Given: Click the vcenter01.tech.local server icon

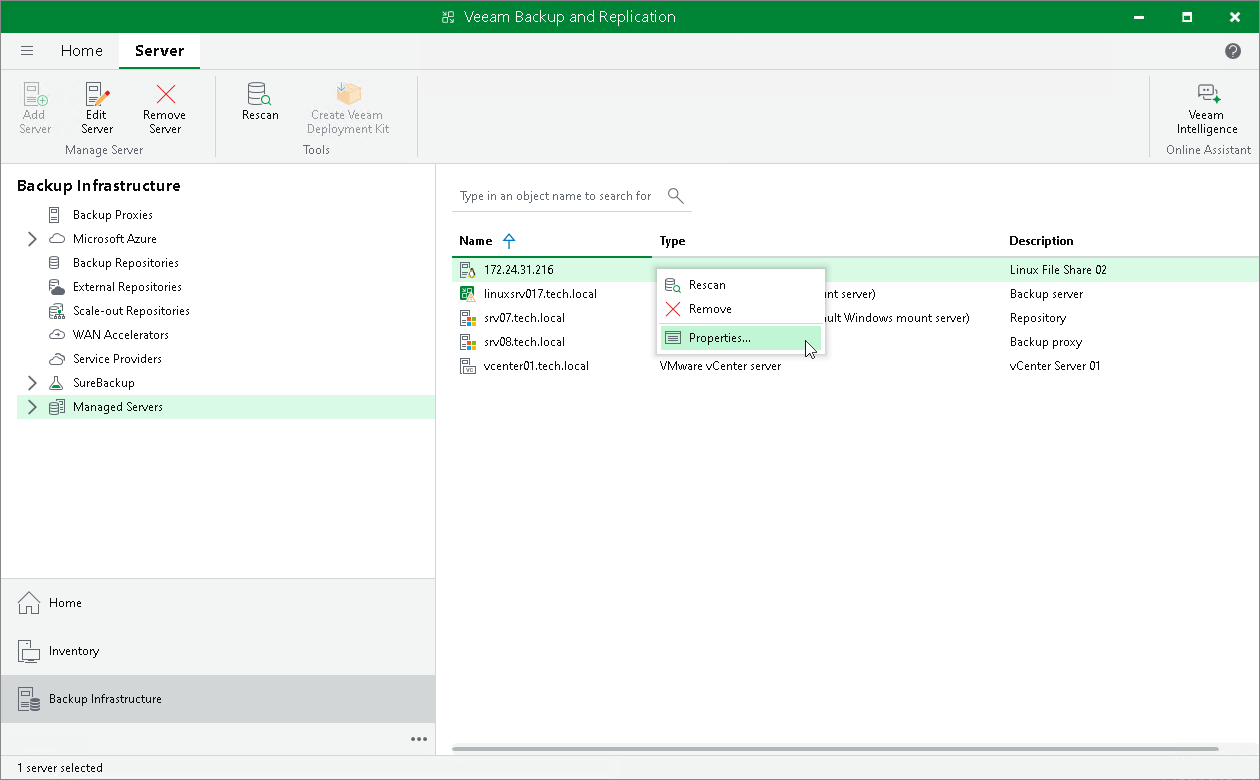Looking at the screenshot, I should point(467,366).
